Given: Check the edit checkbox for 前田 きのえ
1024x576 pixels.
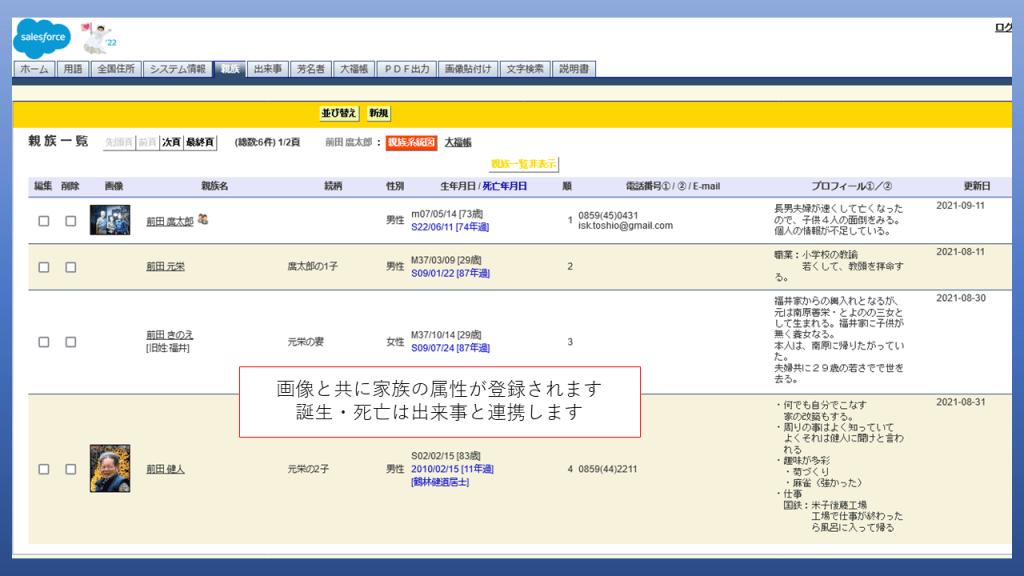Looking at the screenshot, I should (x=44, y=342).
